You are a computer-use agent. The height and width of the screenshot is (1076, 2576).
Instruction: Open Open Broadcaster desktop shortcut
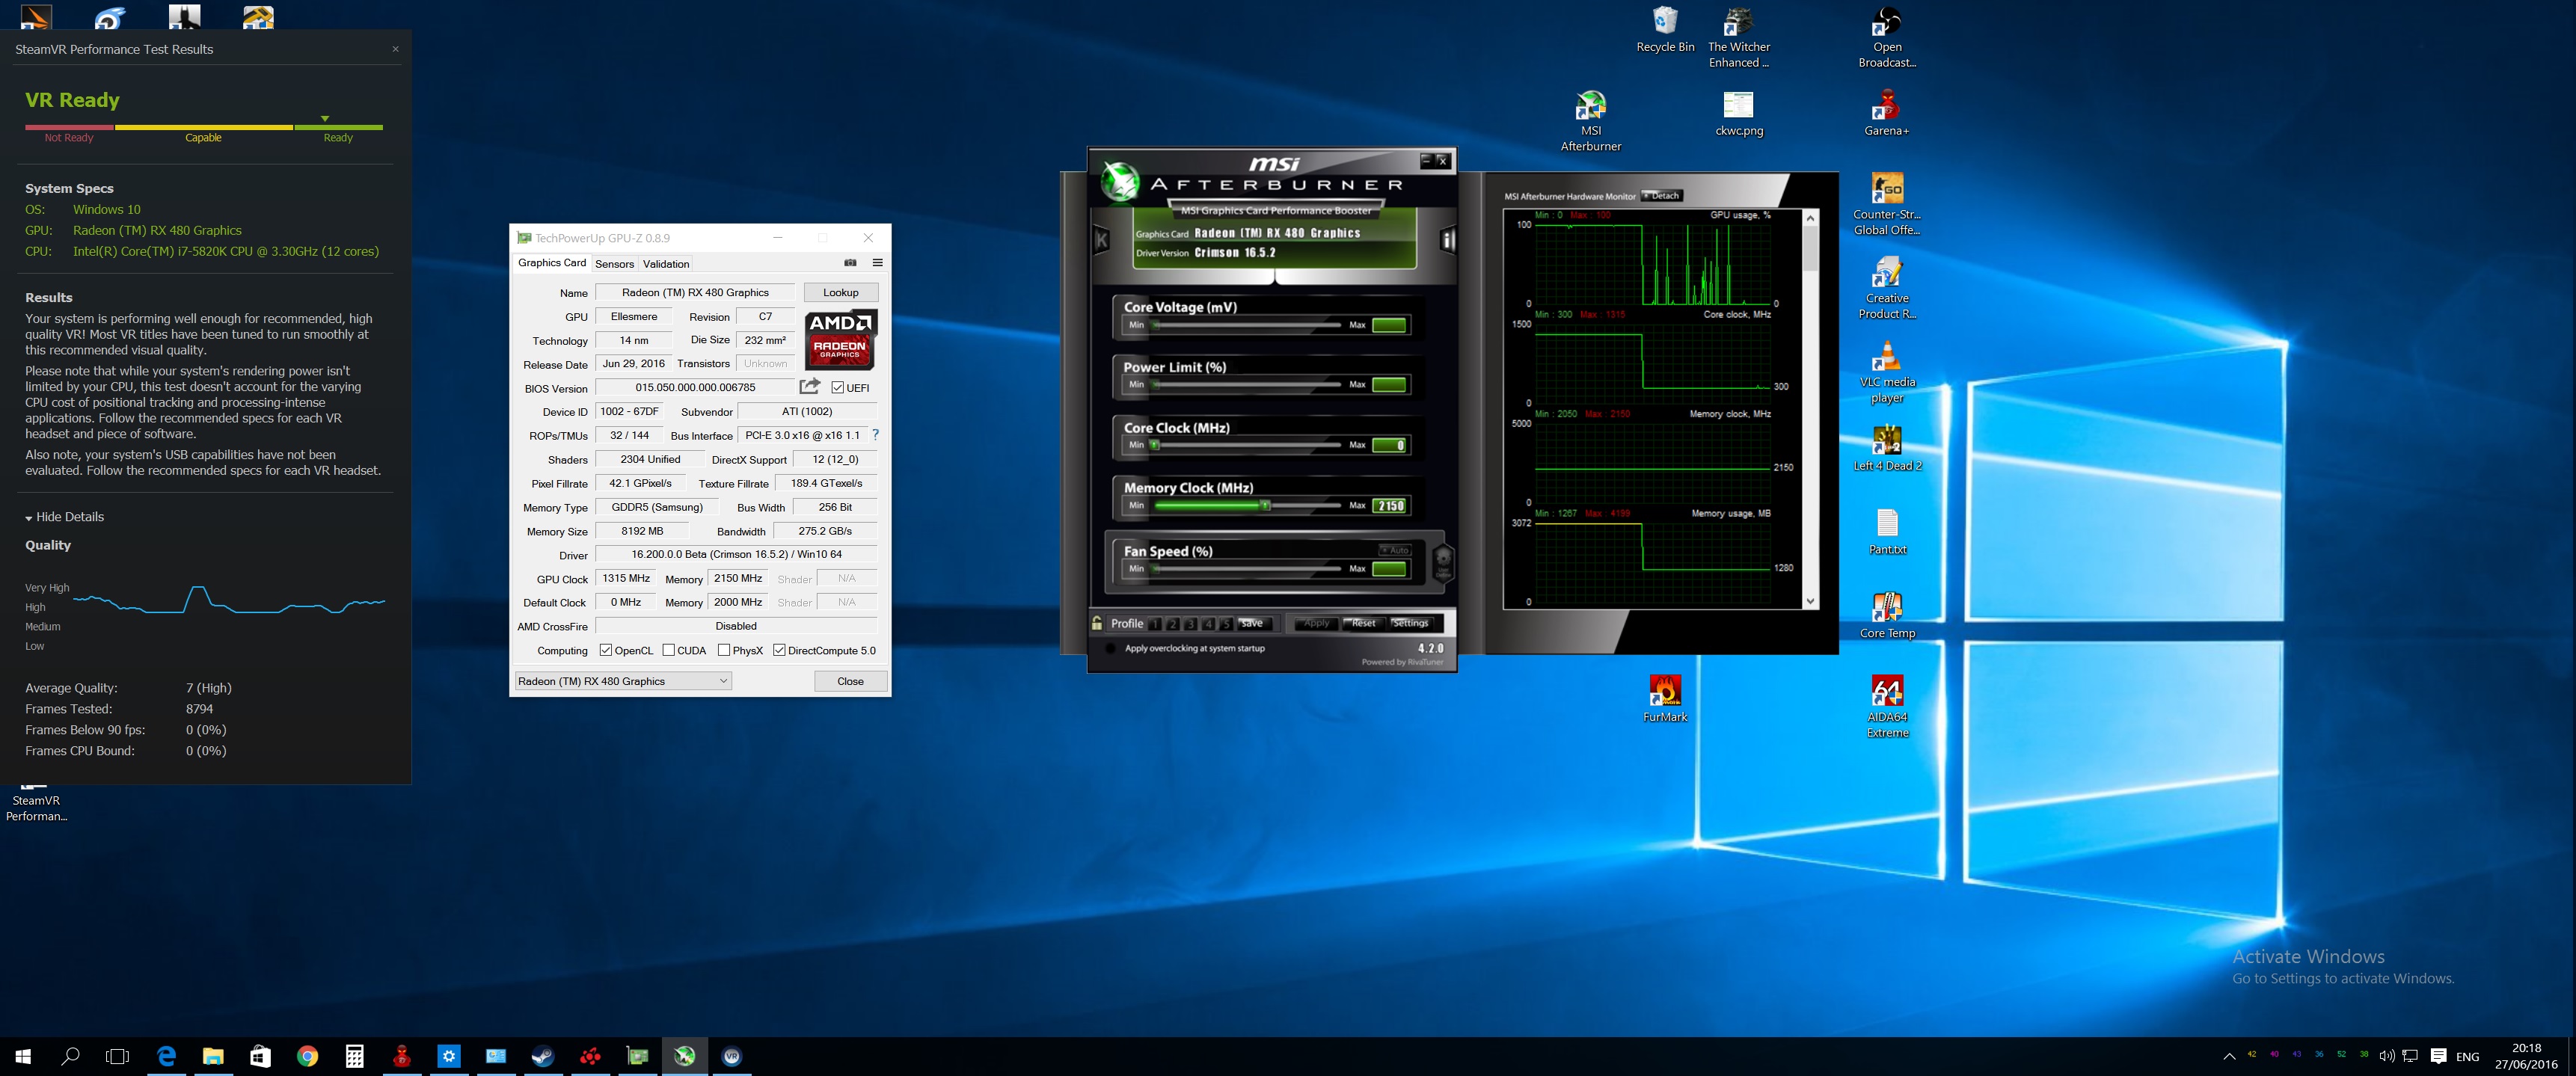[1887, 37]
